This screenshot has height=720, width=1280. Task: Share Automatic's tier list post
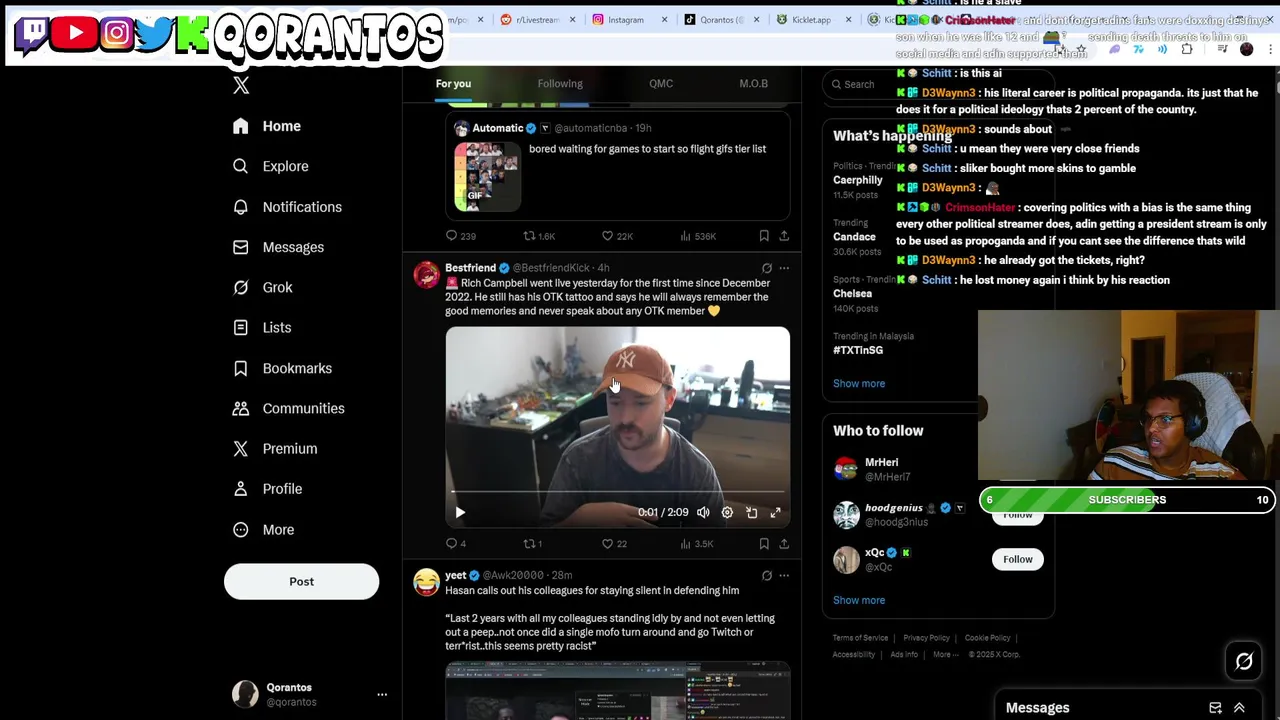pos(784,236)
